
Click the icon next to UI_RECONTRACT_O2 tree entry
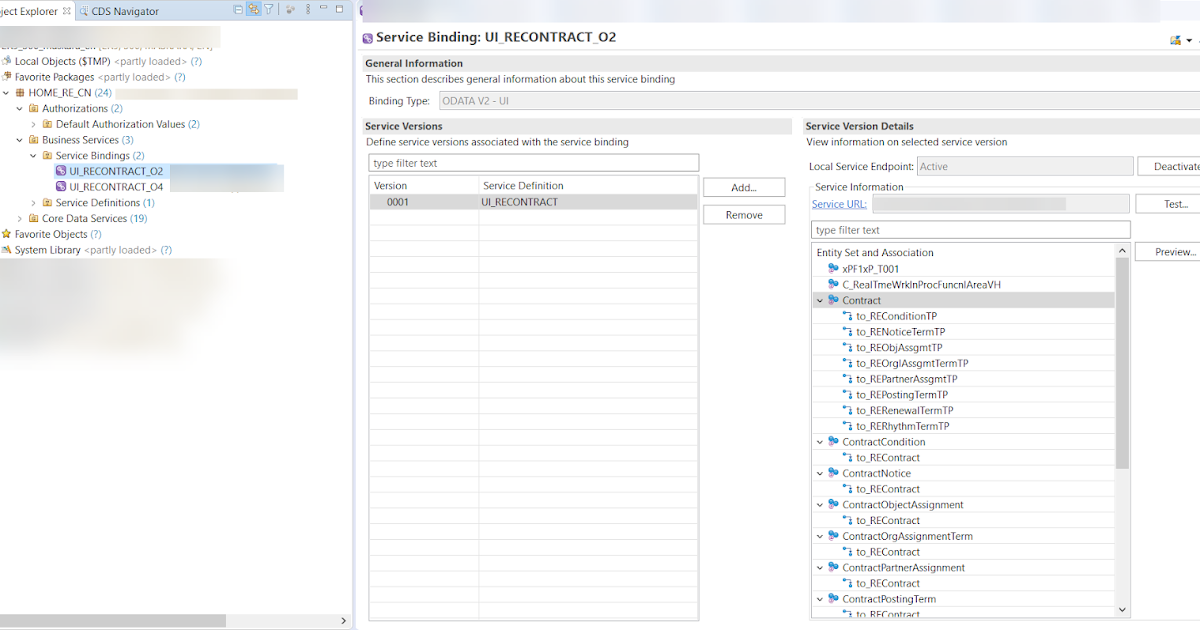point(60,171)
